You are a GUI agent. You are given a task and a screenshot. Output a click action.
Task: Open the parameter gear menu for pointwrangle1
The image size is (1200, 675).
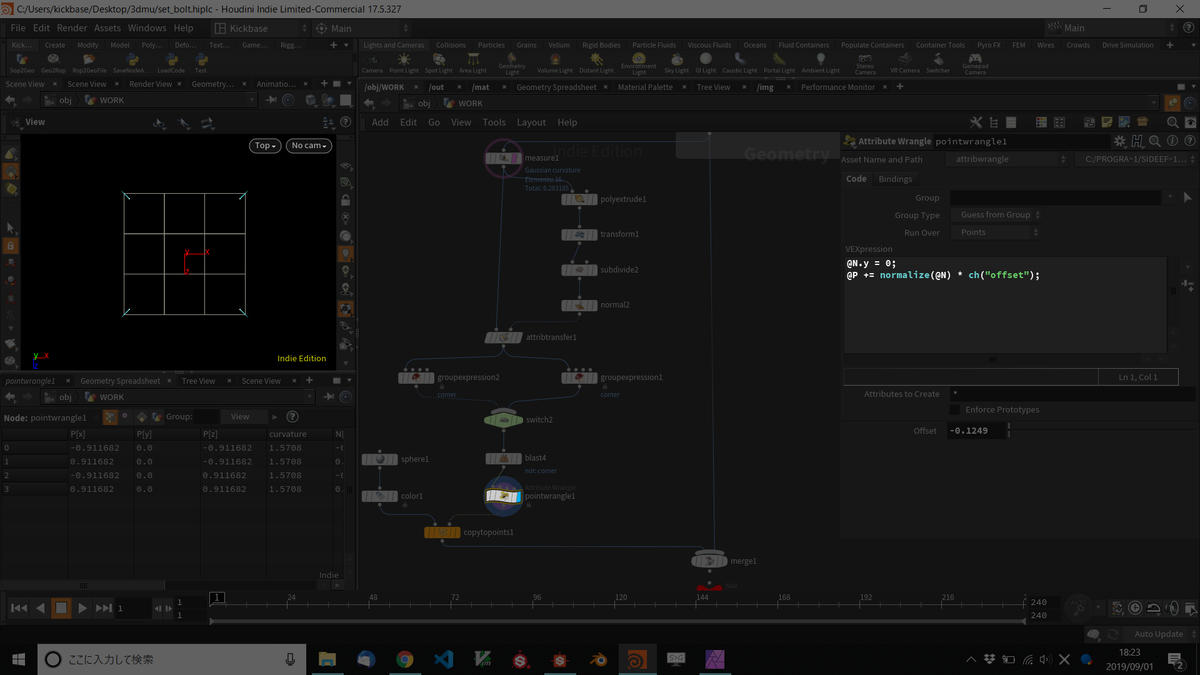click(x=1120, y=142)
